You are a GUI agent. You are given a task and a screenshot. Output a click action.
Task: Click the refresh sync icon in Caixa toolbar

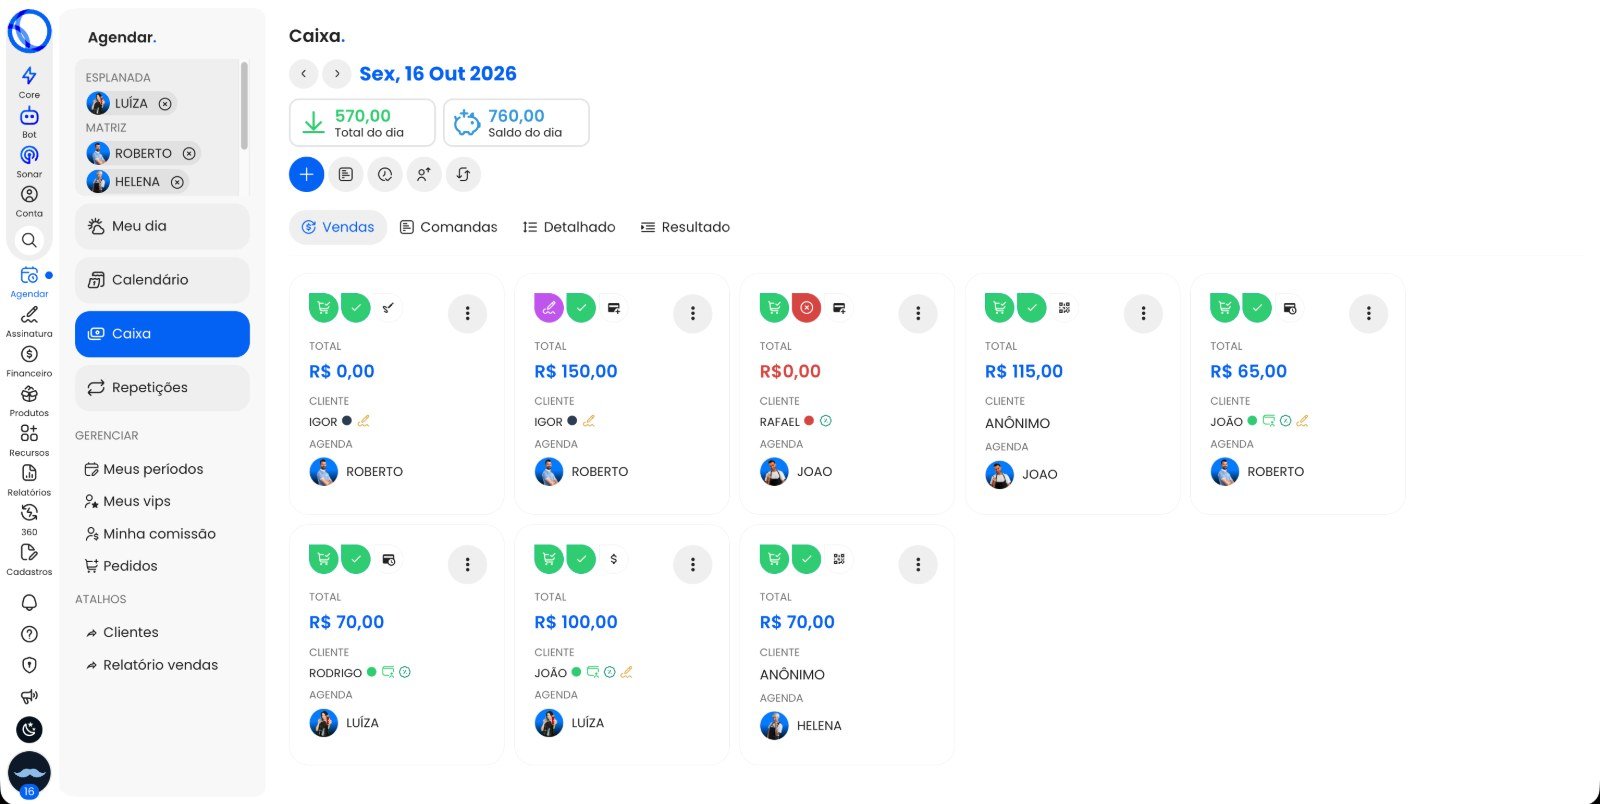(463, 174)
